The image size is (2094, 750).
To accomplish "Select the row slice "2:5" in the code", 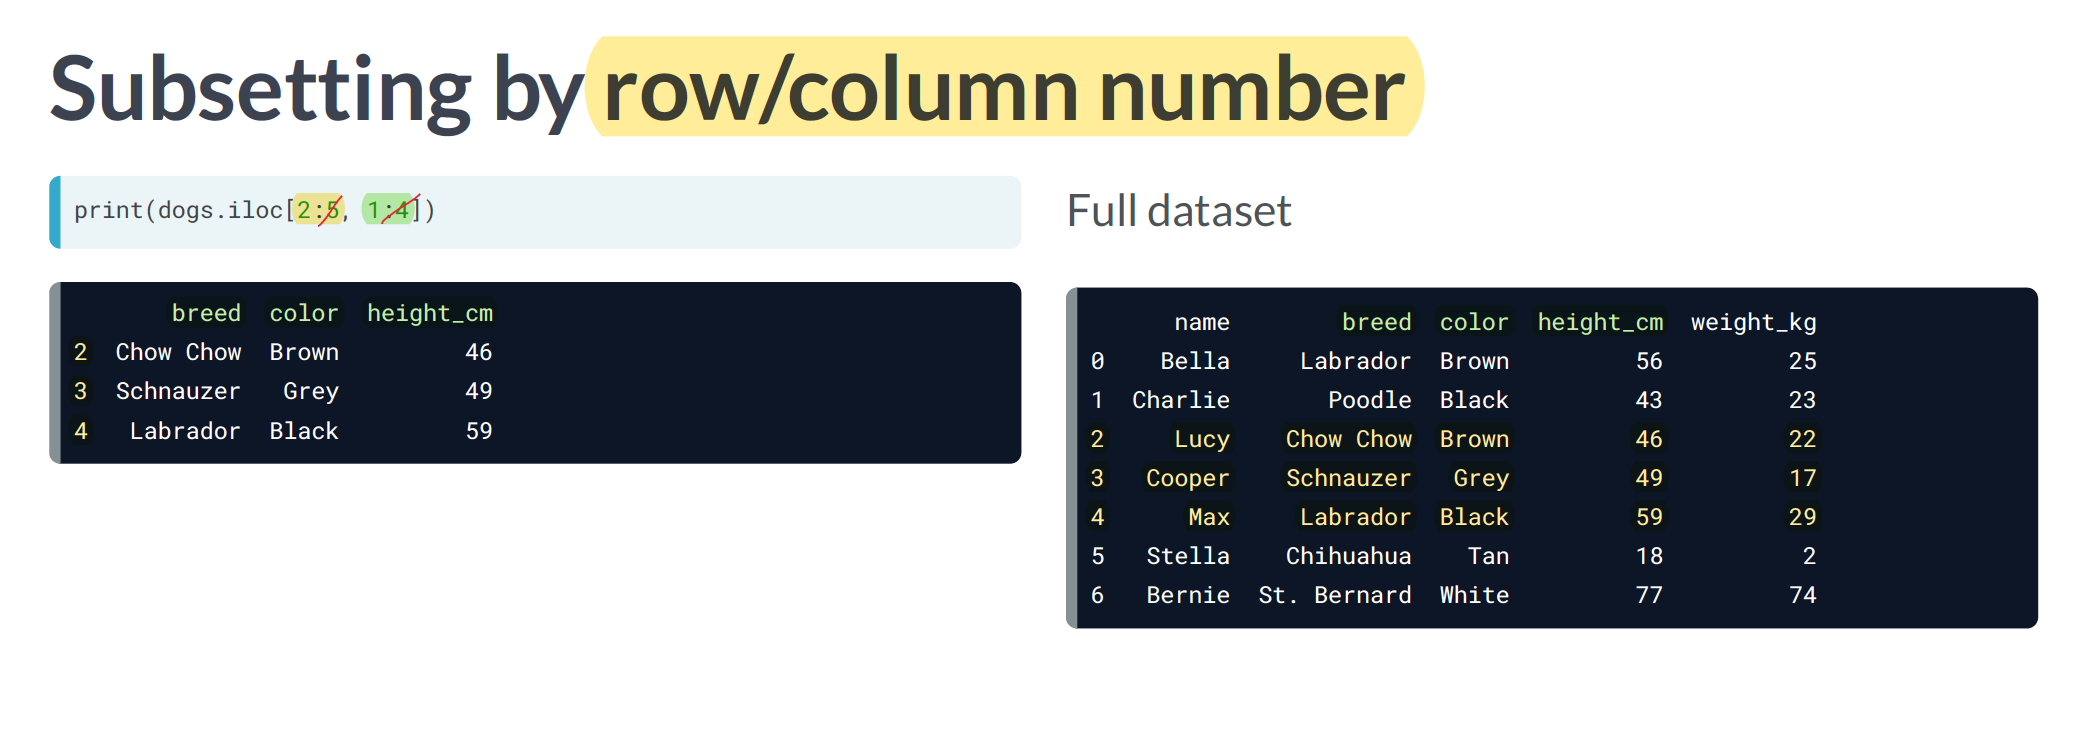I will (x=319, y=210).
